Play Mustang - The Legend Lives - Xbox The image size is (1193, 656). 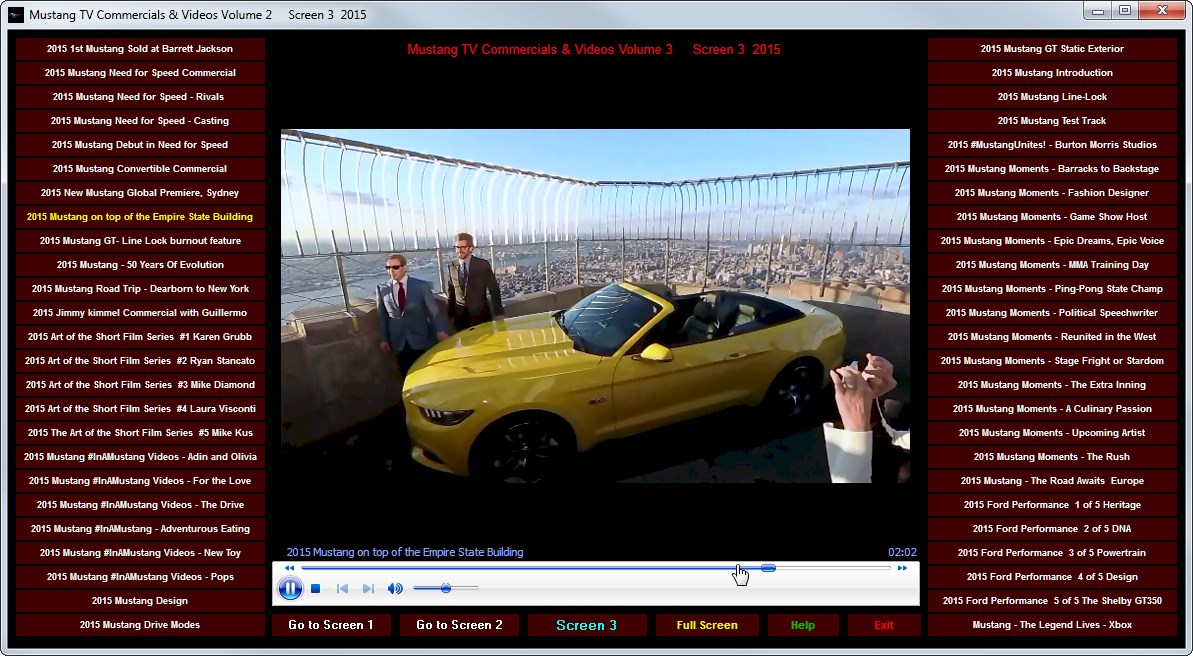(1052, 625)
